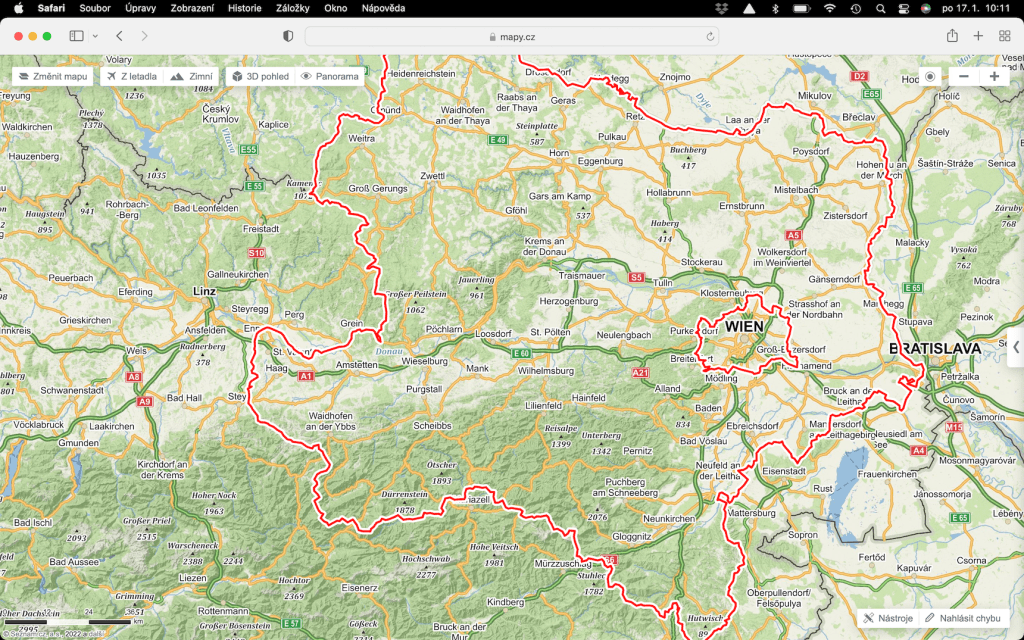
Task: Click the mapy.cz address bar
Action: pyautogui.click(x=512, y=36)
